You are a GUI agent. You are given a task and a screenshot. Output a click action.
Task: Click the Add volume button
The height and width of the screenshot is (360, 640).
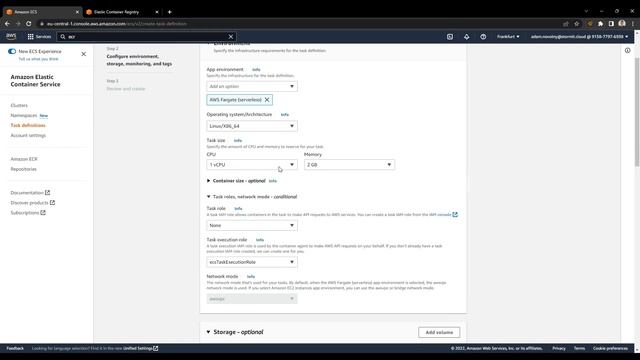[x=439, y=332]
